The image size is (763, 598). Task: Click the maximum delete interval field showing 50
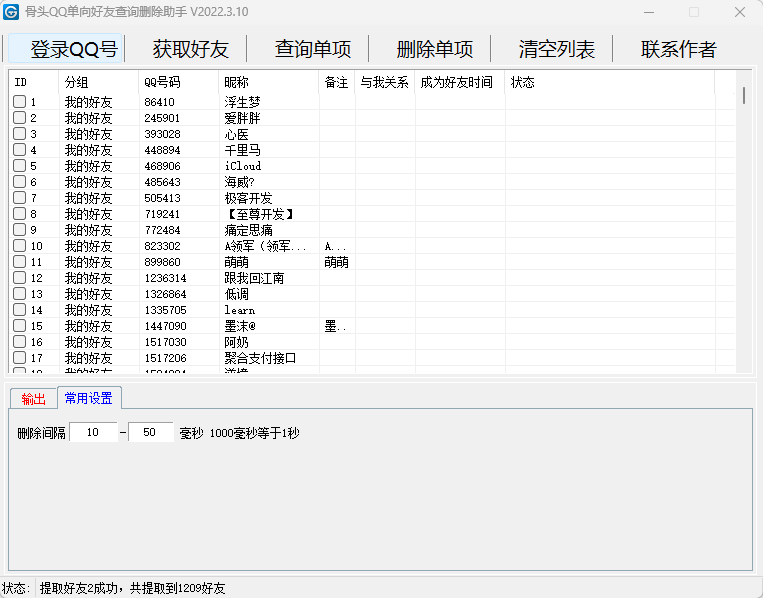point(150,432)
